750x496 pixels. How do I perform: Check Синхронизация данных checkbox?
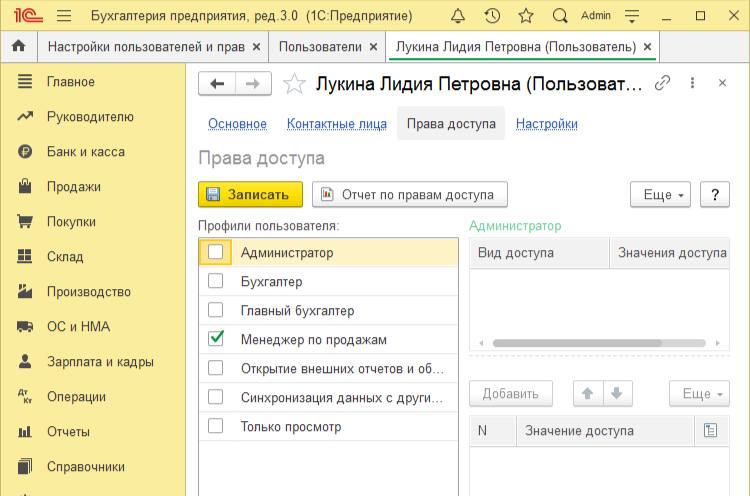216,397
